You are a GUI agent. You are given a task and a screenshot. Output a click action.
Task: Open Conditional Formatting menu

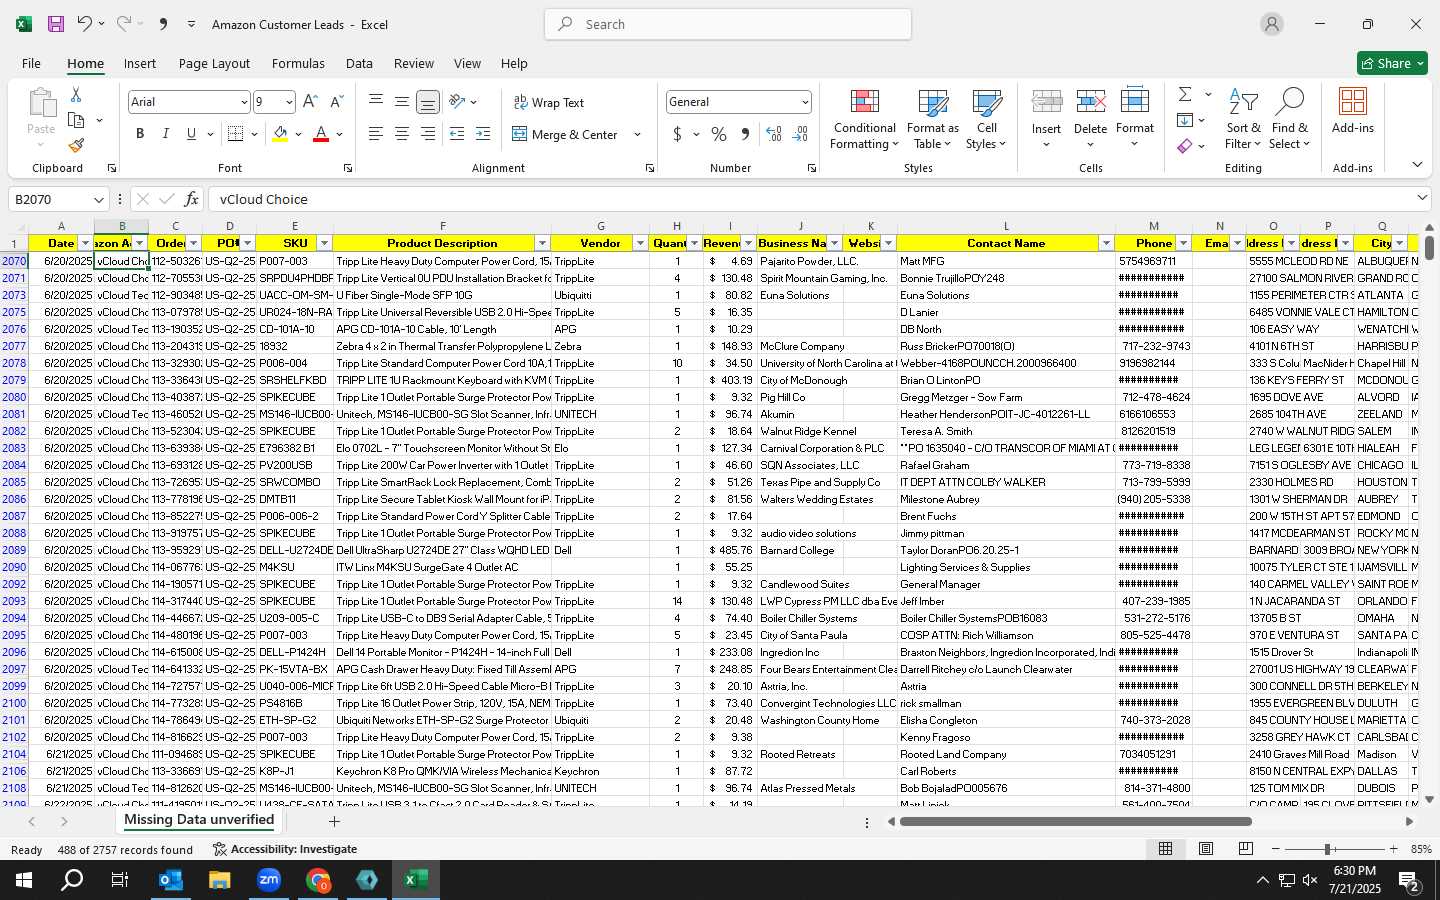pos(865,120)
